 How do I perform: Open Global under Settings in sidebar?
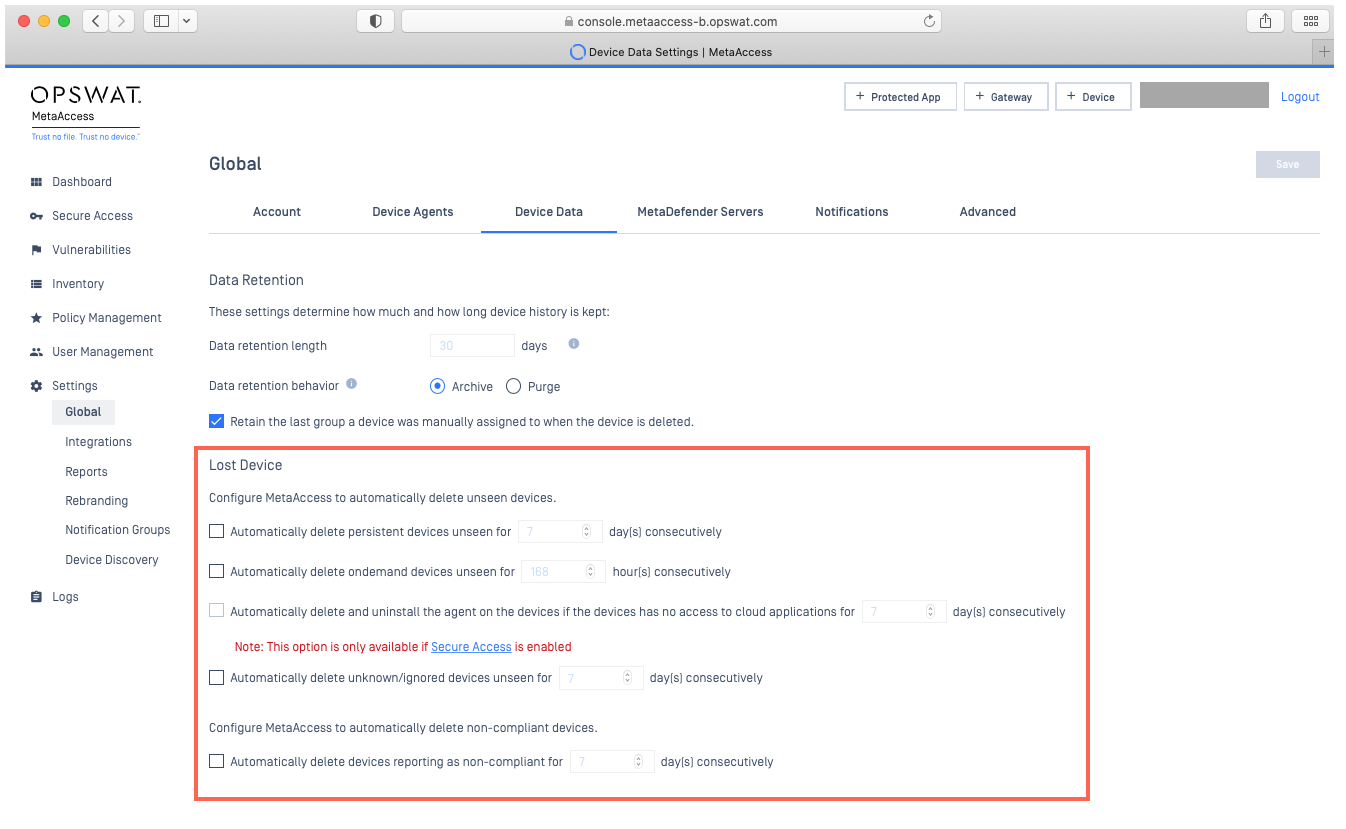click(83, 412)
